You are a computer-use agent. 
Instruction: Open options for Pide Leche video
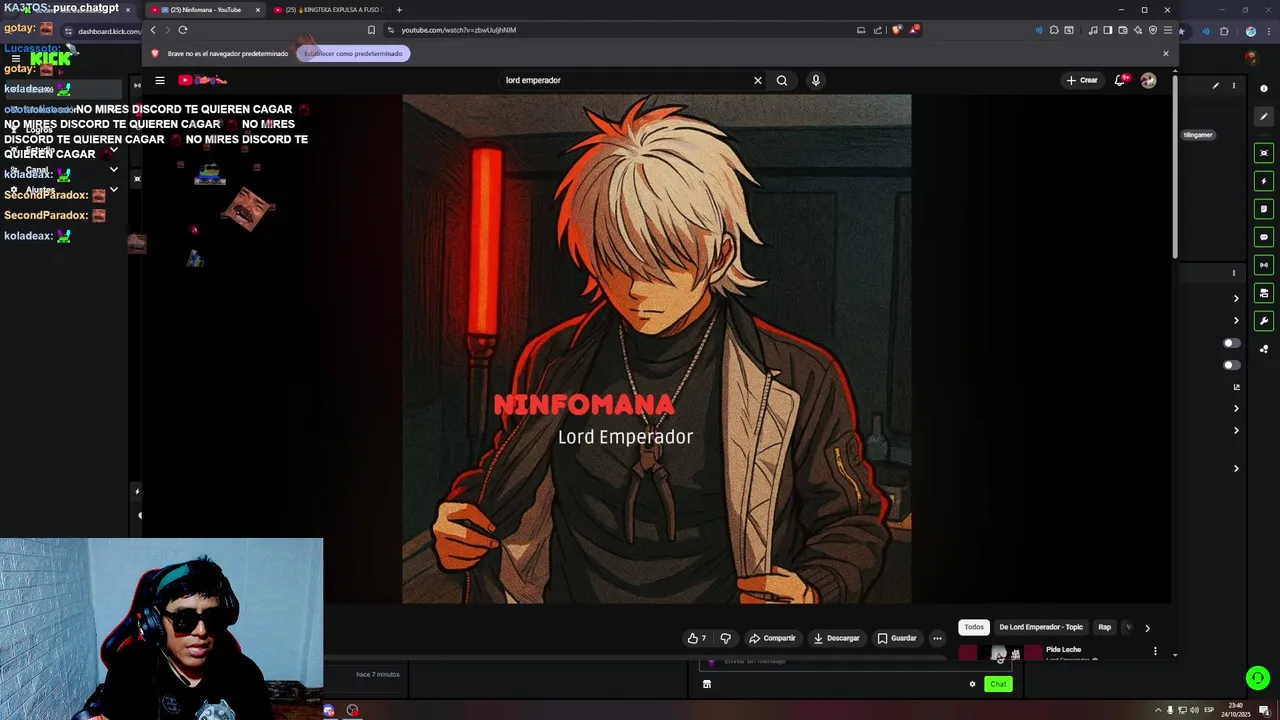click(1155, 651)
